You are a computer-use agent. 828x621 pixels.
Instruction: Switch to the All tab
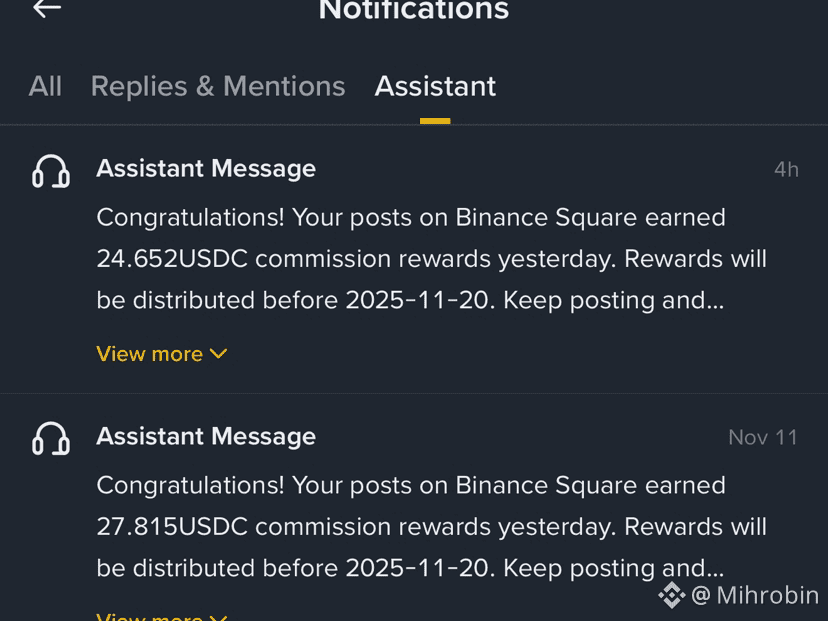45,86
